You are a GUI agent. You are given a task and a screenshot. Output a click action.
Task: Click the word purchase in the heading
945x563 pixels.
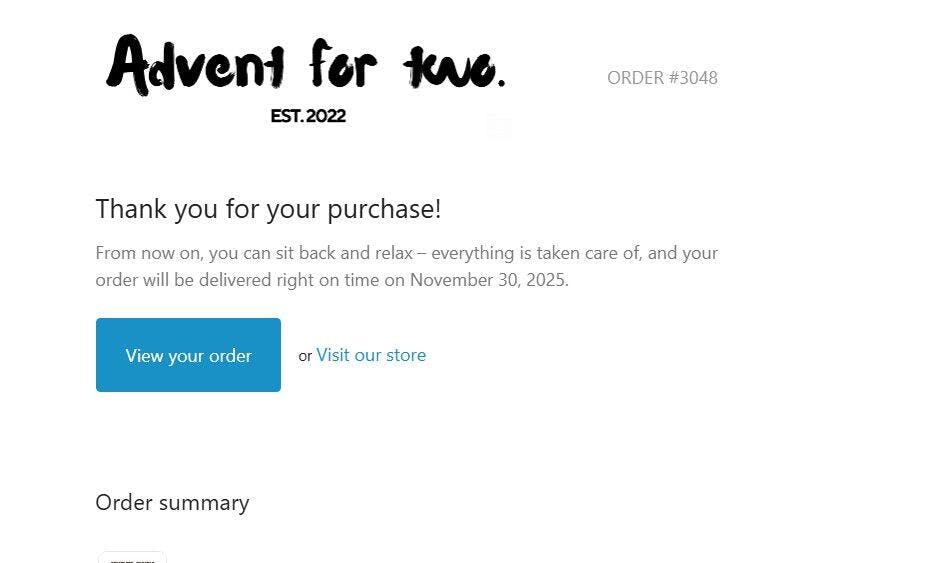coord(383,209)
